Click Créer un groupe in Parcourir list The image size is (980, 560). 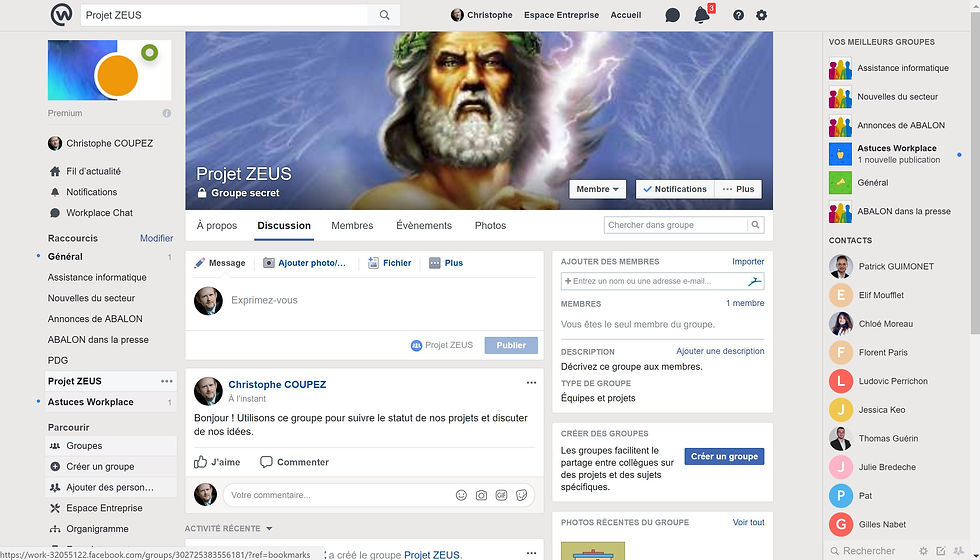pyautogui.click(x=100, y=466)
